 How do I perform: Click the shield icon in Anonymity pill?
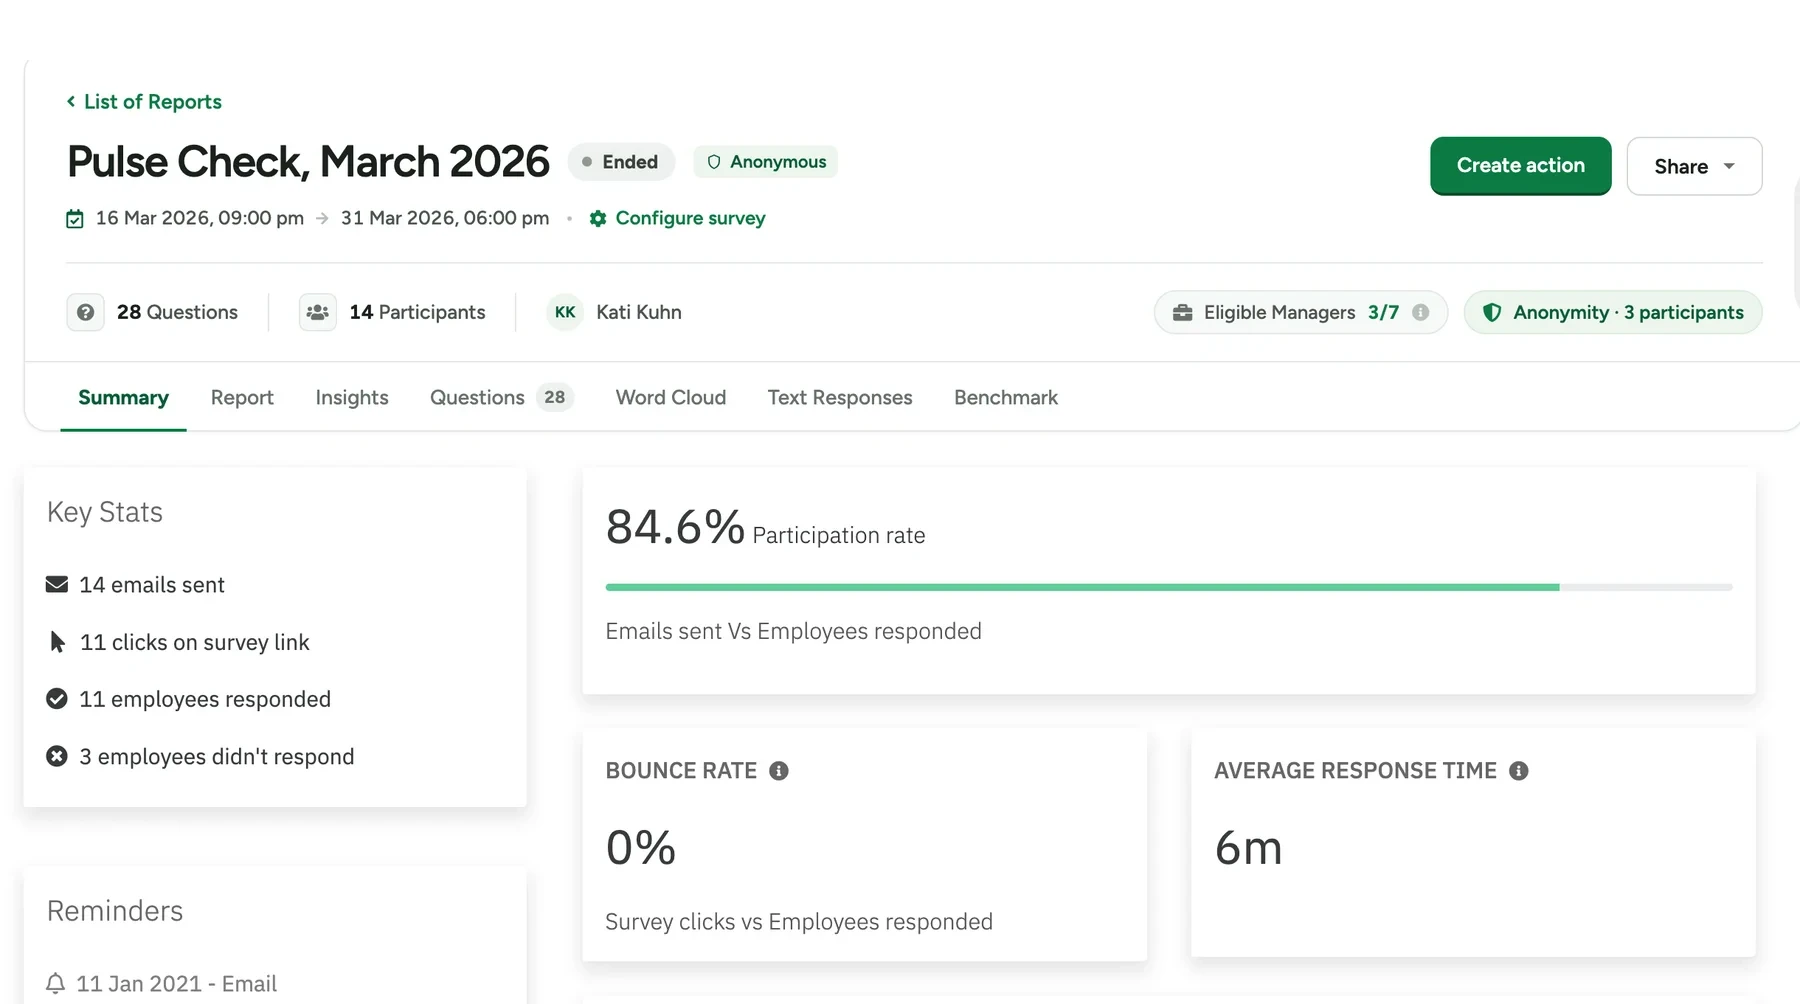(1492, 312)
